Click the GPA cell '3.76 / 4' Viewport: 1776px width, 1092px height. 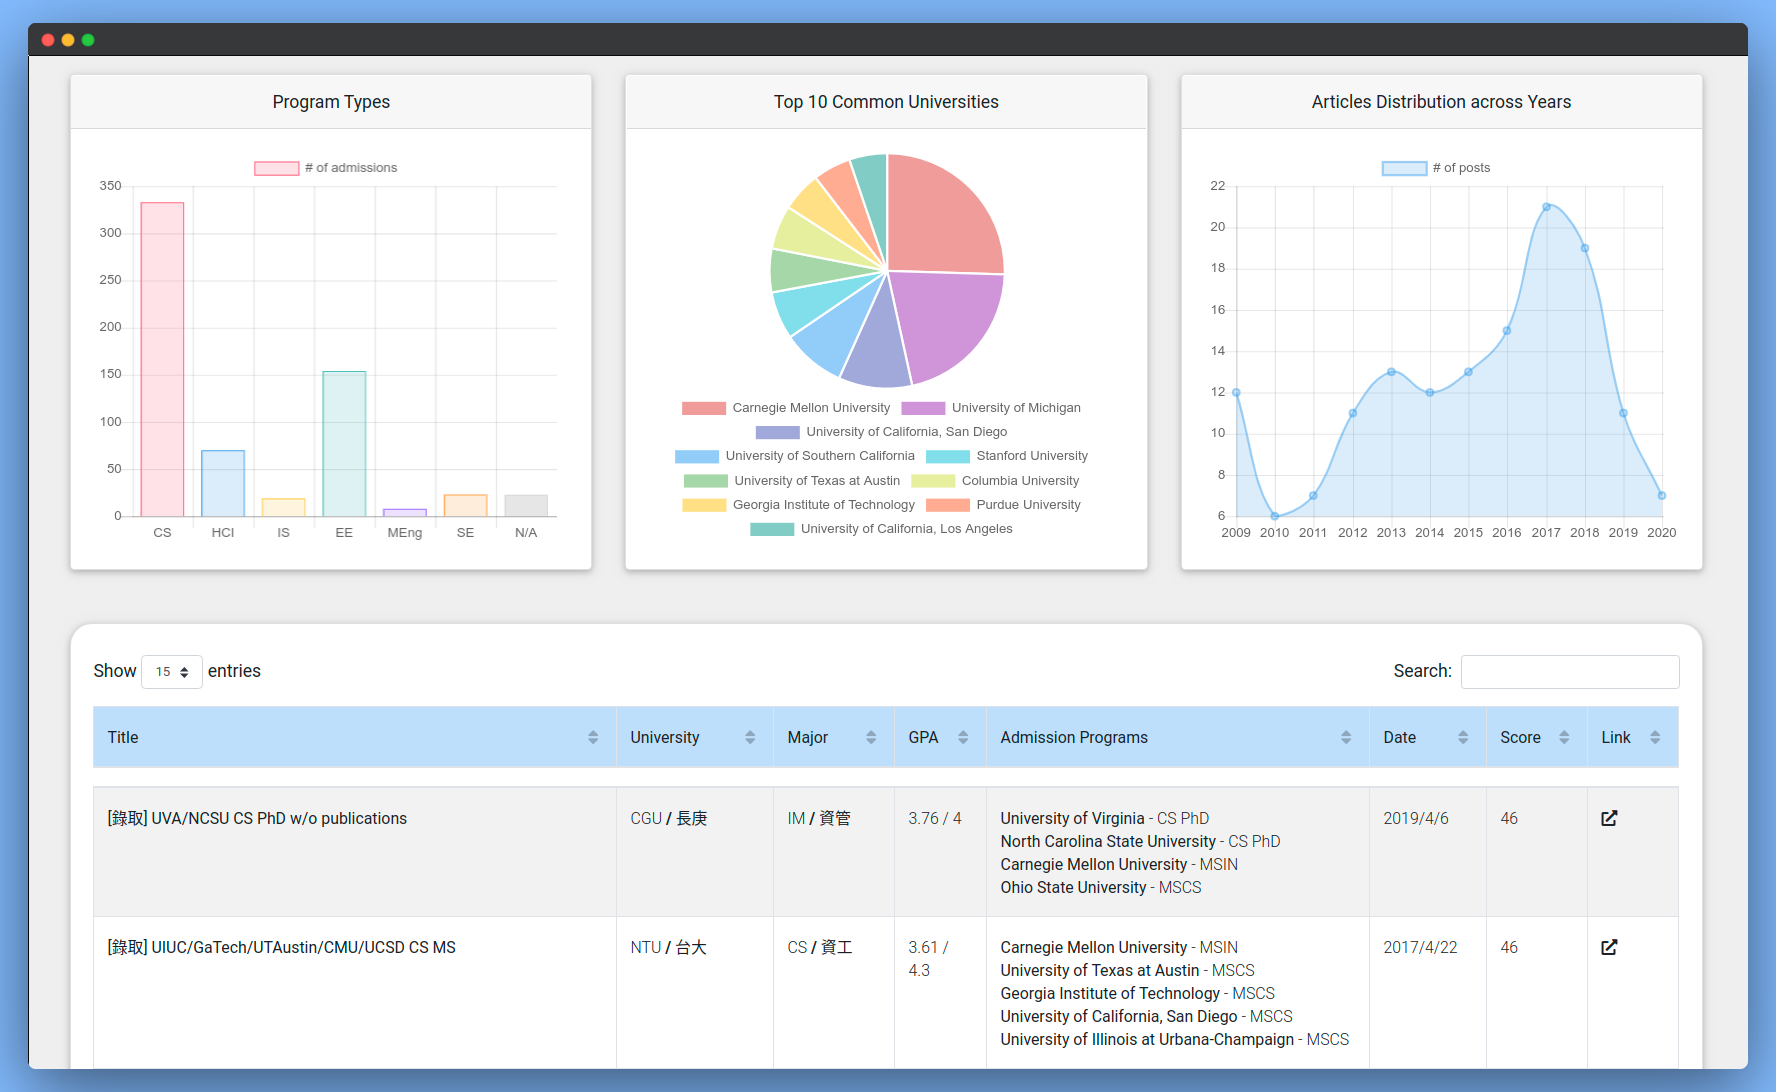click(935, 819)
